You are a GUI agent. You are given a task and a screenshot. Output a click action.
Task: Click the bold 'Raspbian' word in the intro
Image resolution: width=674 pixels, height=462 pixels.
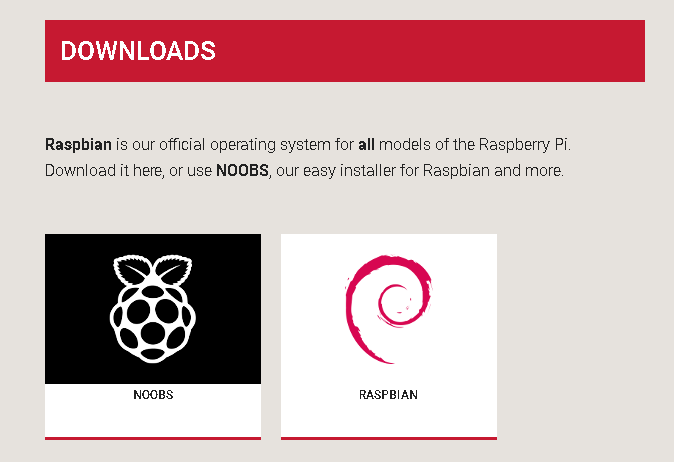[78, 144]
